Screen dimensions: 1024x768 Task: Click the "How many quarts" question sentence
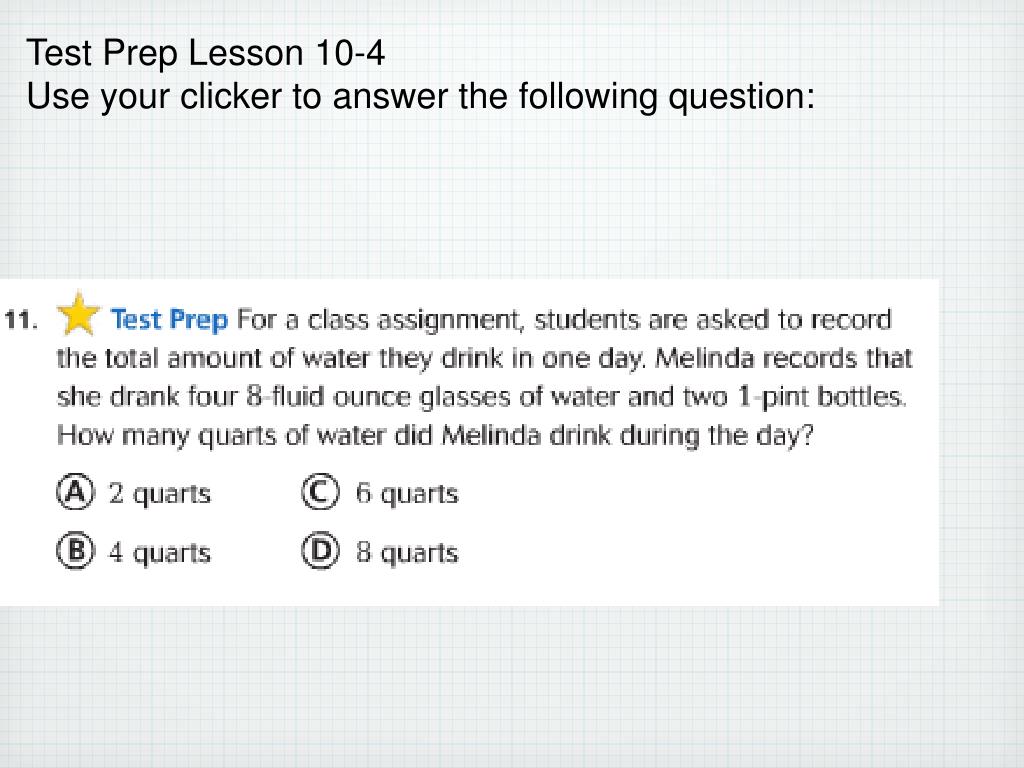435,435
